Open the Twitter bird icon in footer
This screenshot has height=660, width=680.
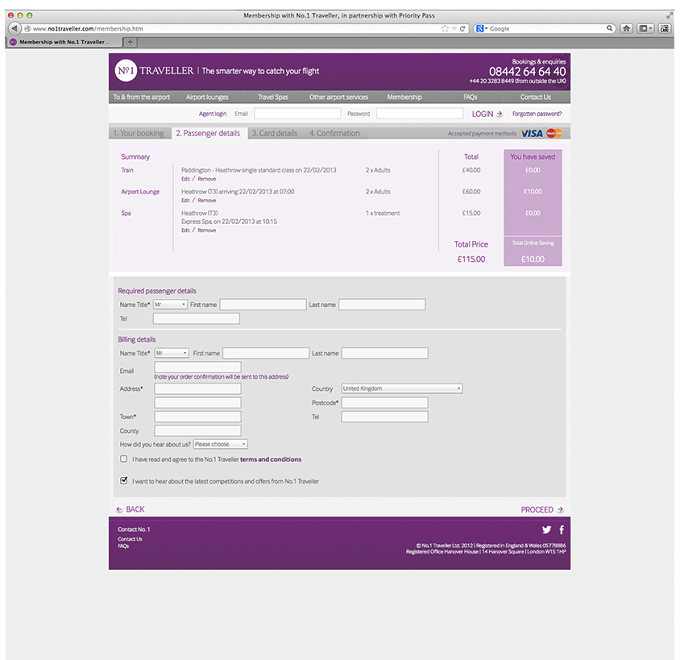[x=546, y=529]
